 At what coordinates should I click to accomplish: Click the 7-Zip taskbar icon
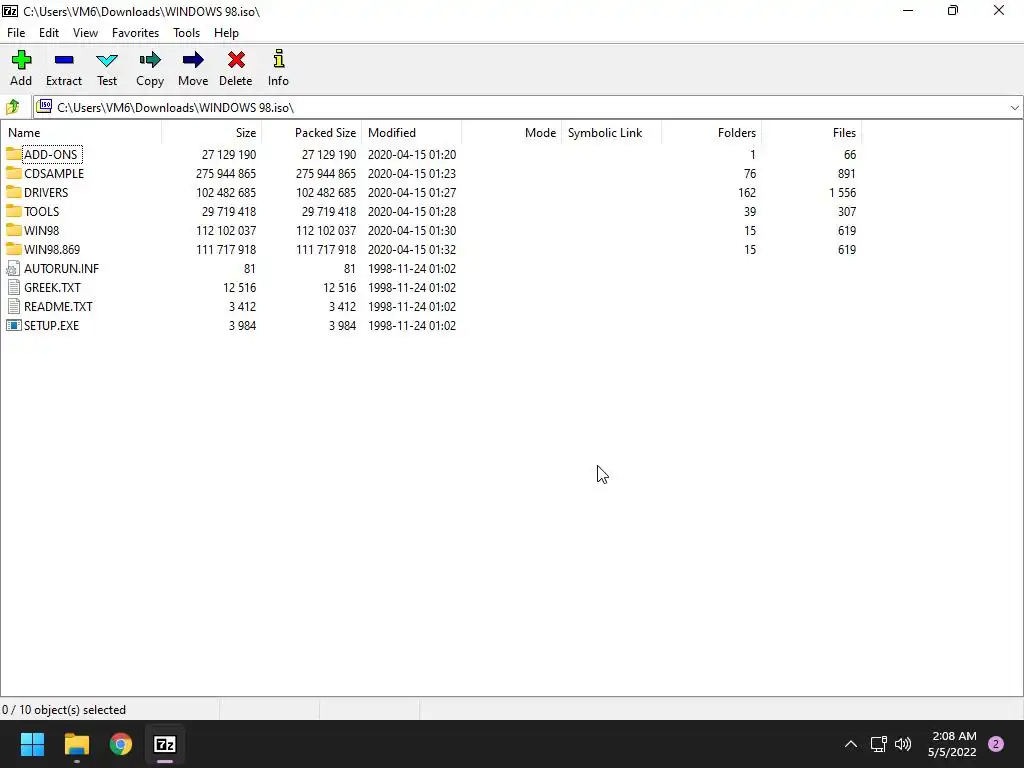click(x=165, y=744)
